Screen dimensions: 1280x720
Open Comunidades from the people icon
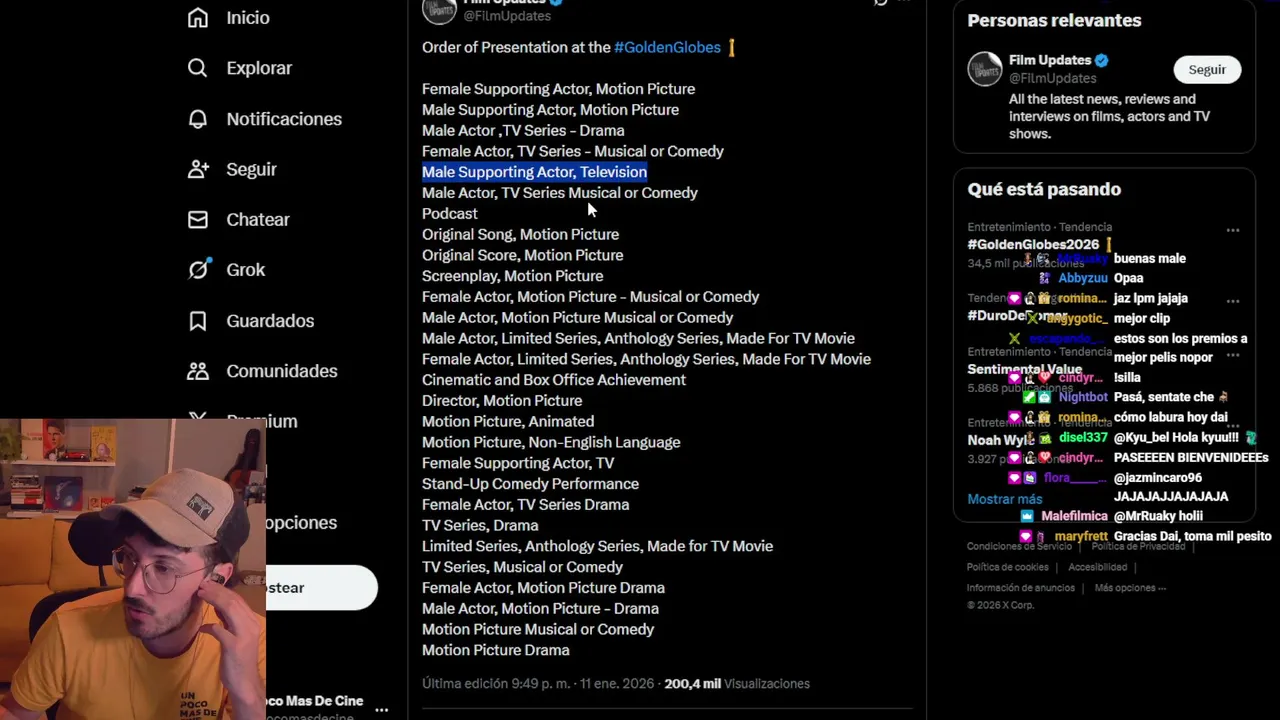coord(198,371)
